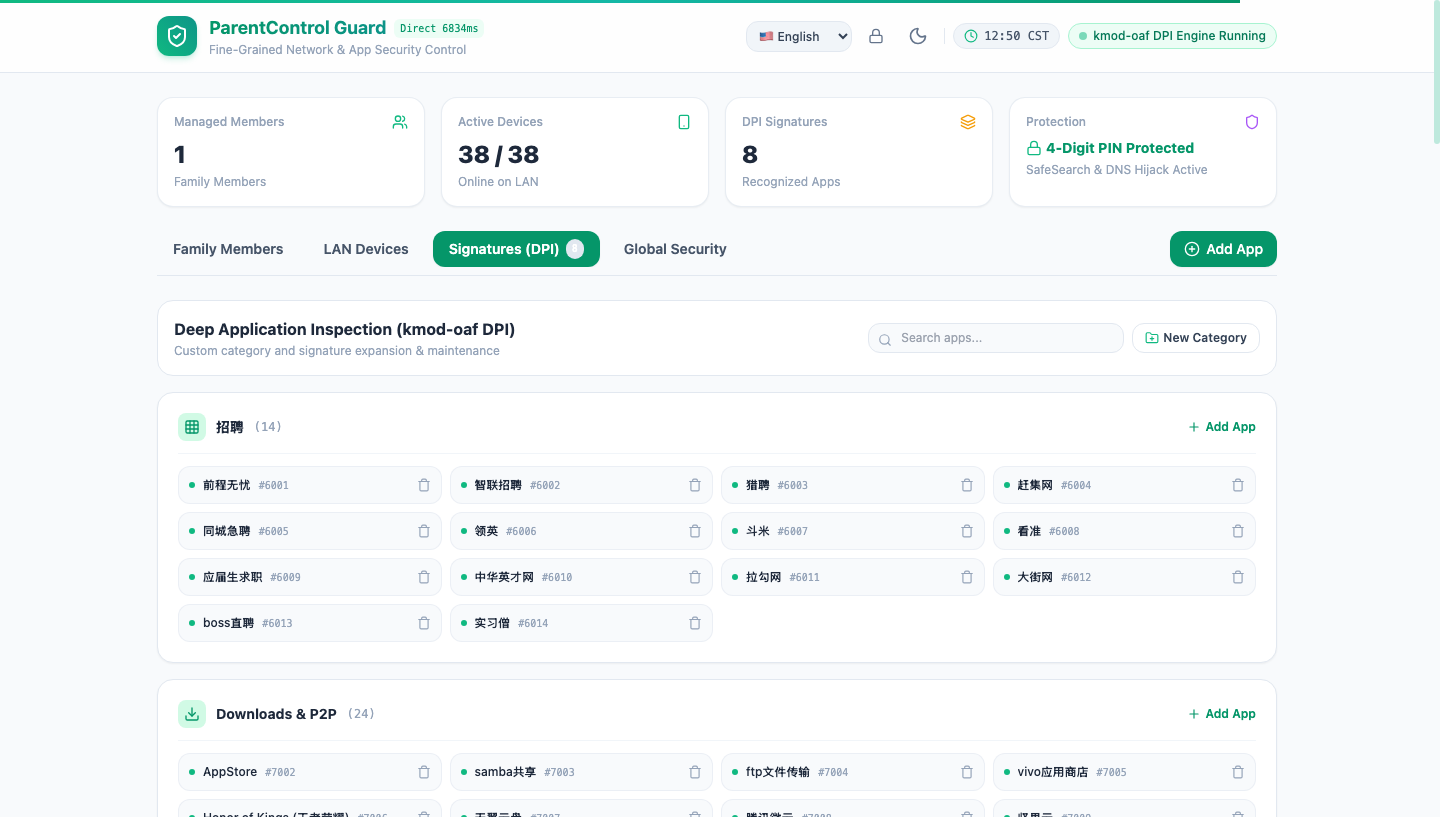This screenshot has width=1440, height=817.
Task: Click the 12:50 CST clock badge
Action: (x=1006, y=36)
